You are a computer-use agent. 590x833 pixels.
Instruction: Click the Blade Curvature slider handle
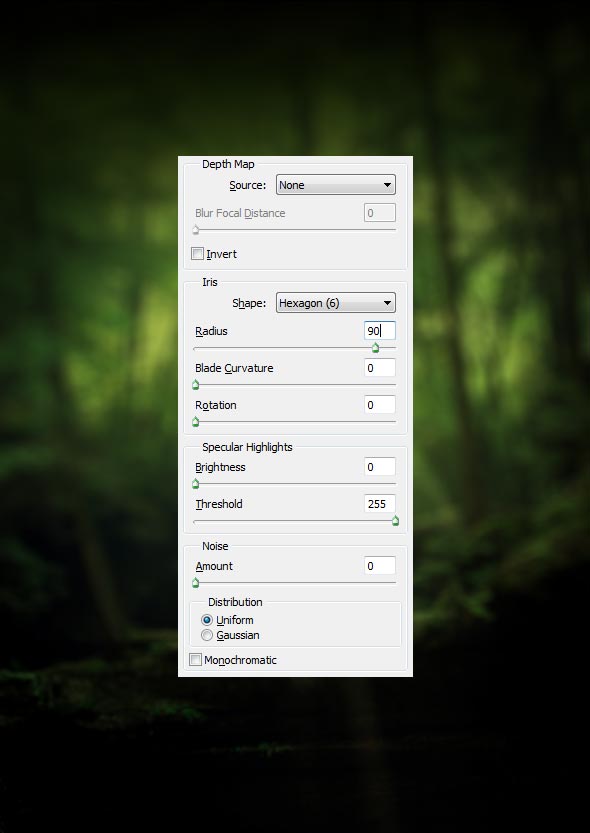pos(195,385)
